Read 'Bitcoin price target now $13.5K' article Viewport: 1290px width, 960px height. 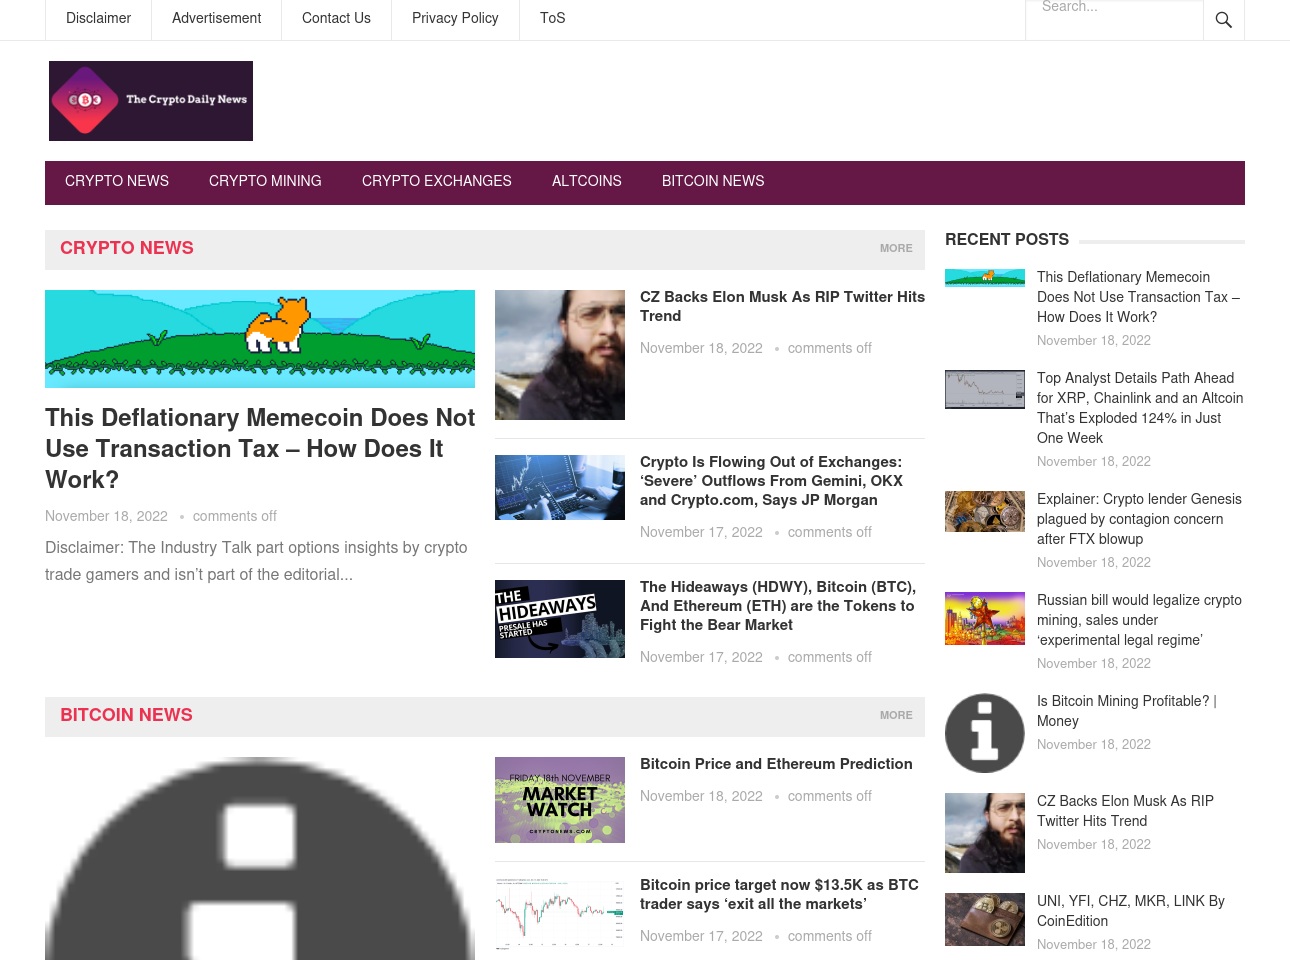(779, 894)
